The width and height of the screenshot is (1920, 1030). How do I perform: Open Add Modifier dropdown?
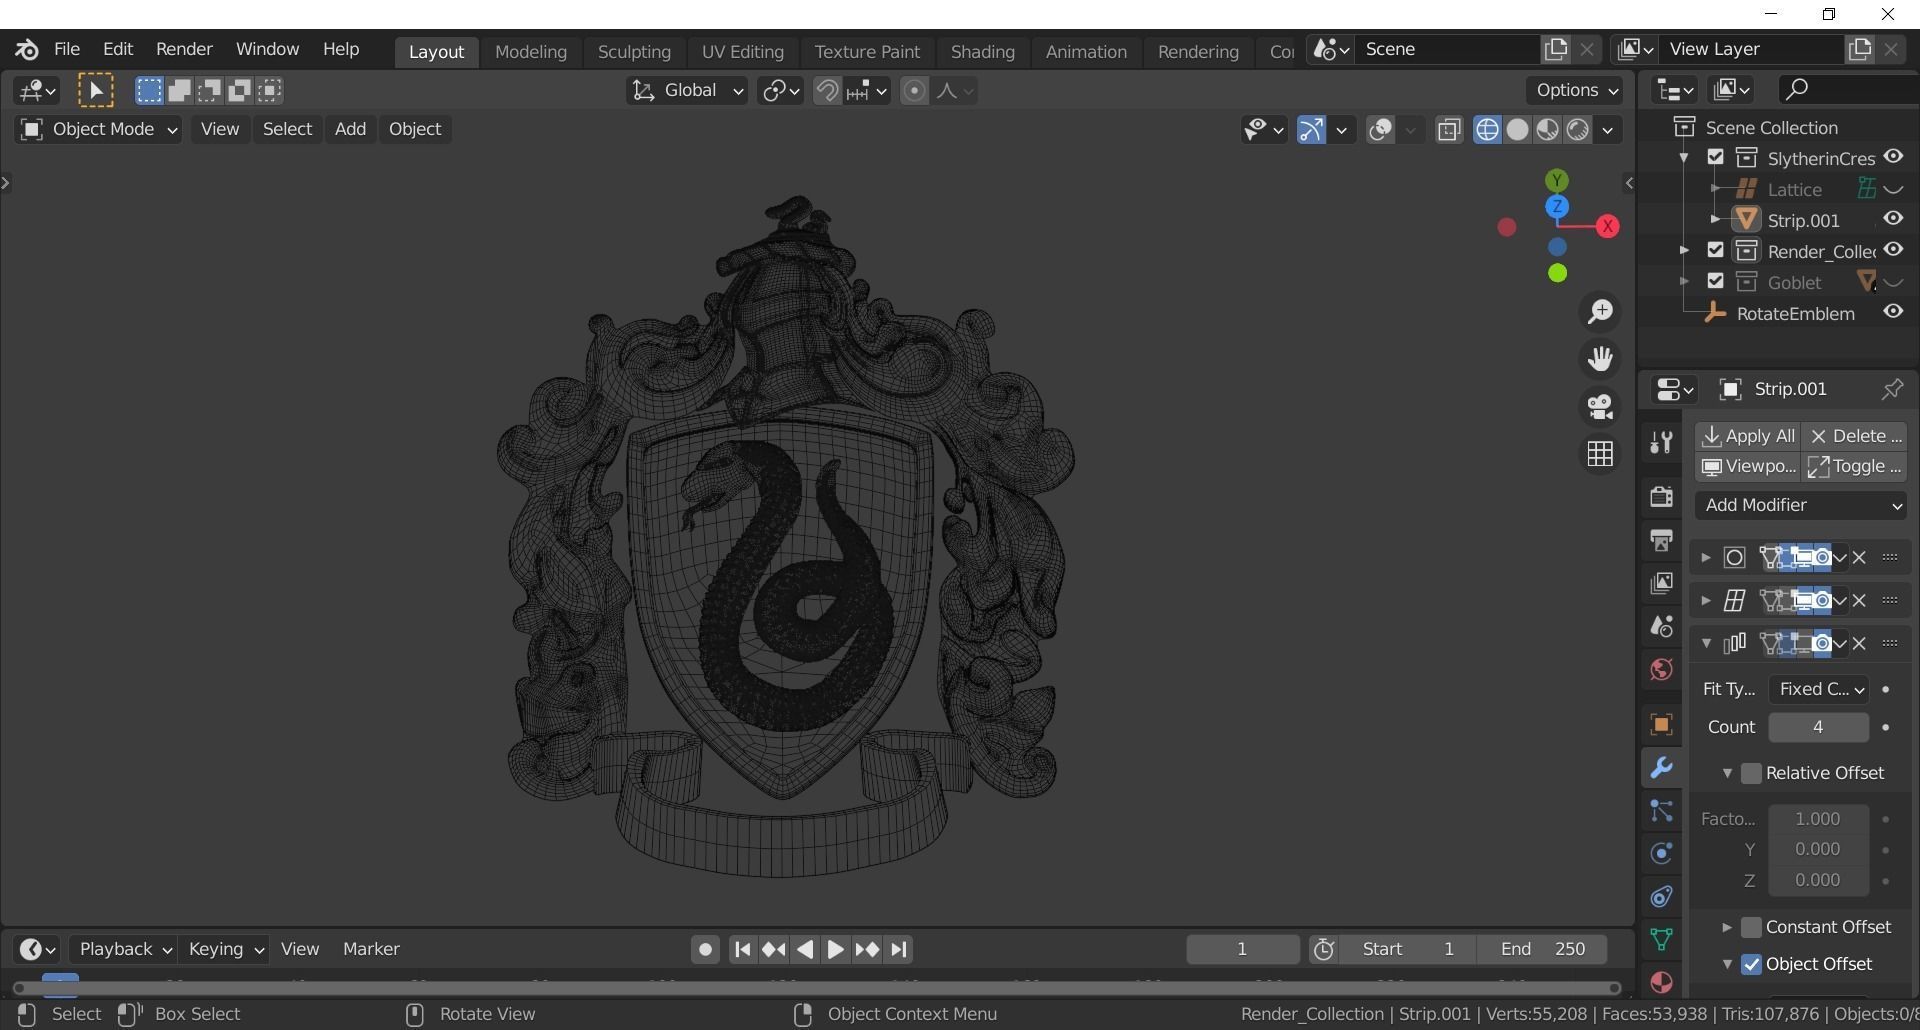tap(1801, 505)
